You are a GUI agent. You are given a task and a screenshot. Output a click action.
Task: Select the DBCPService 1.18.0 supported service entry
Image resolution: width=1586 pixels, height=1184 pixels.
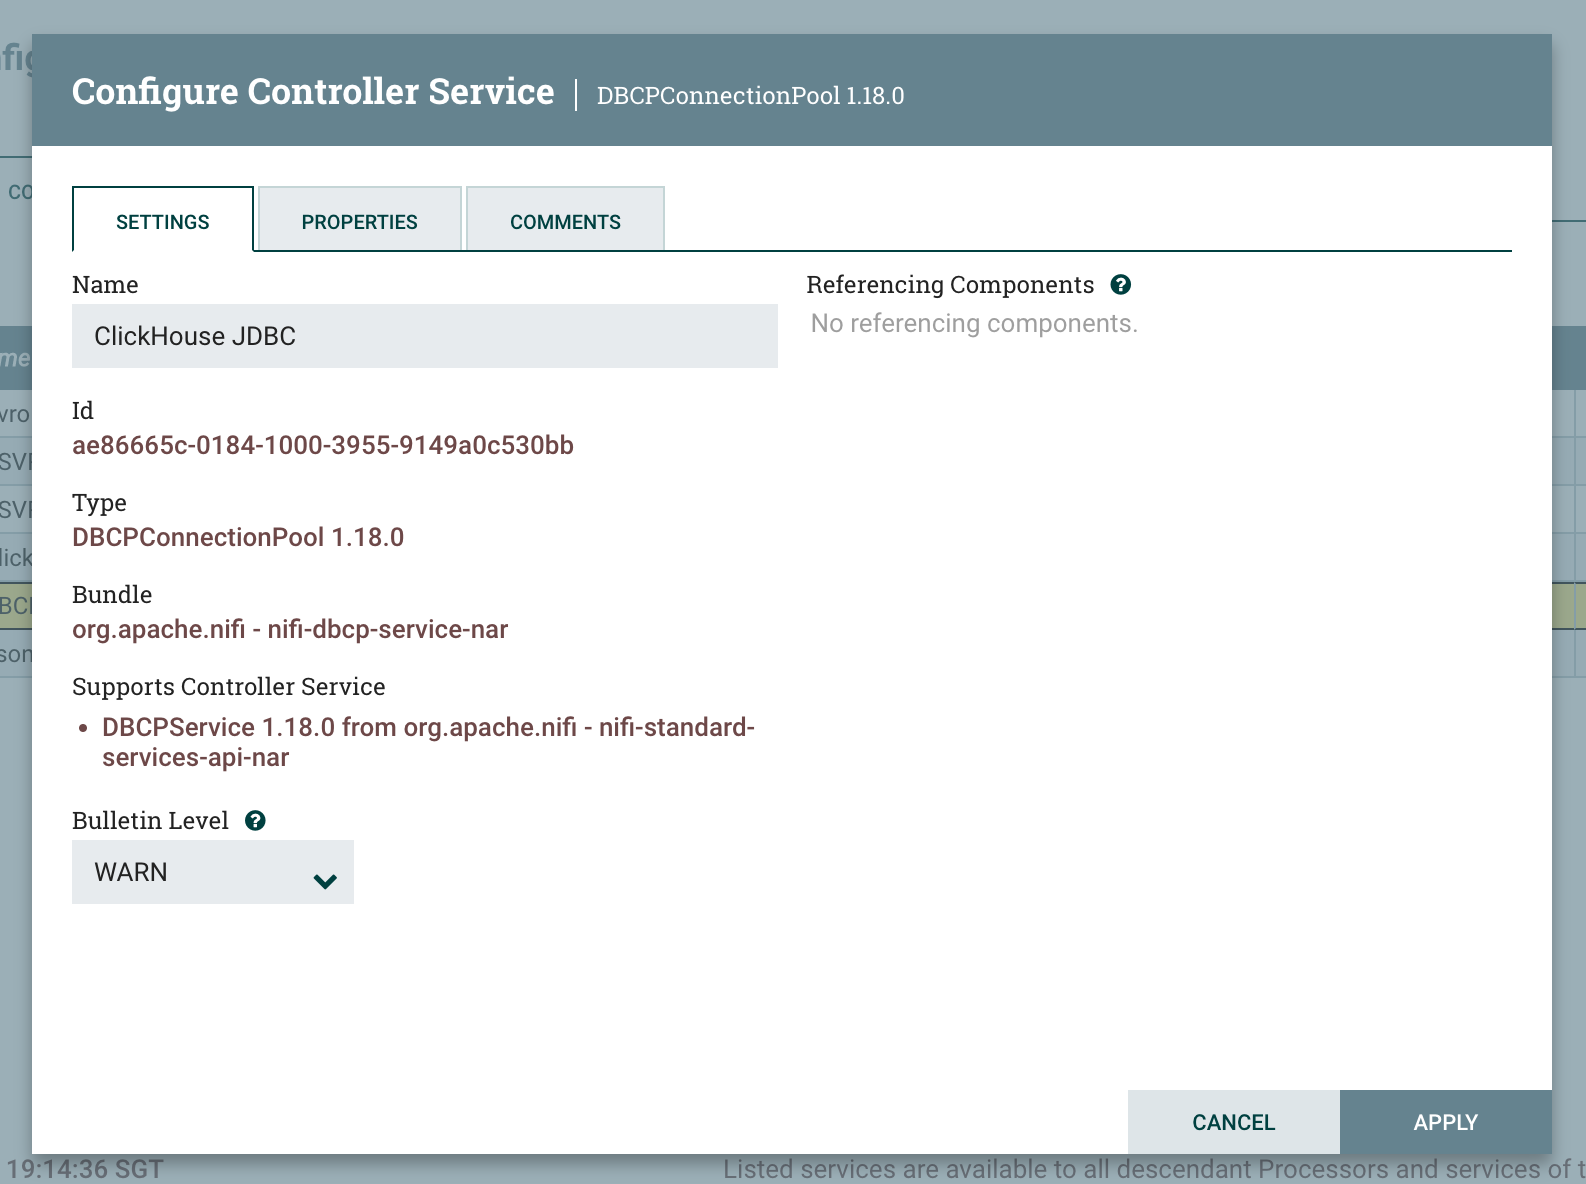point(428,741)
